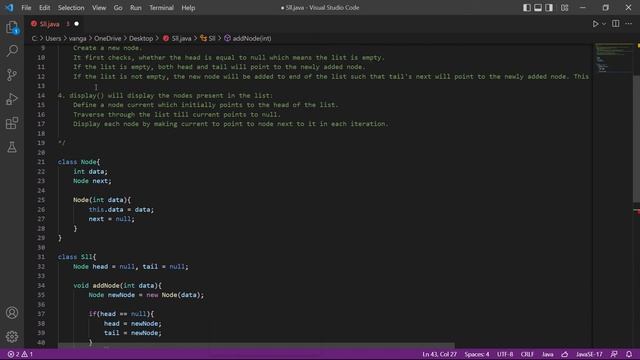Viewport: 640px width, 360px height.
Task: Click the horizontal editor scrollbar
Action: click(x=256, y=346)
